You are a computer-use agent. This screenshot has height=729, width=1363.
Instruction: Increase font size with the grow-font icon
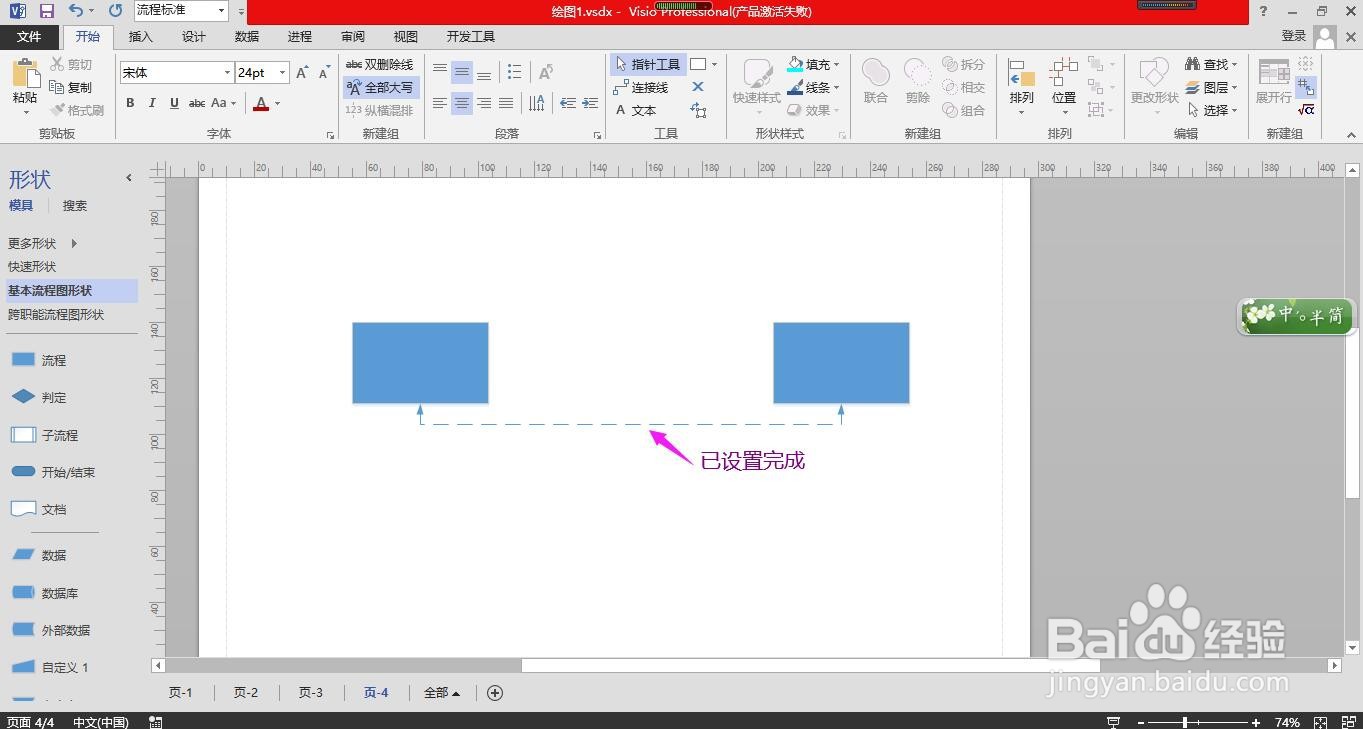[x=302, y=73]
